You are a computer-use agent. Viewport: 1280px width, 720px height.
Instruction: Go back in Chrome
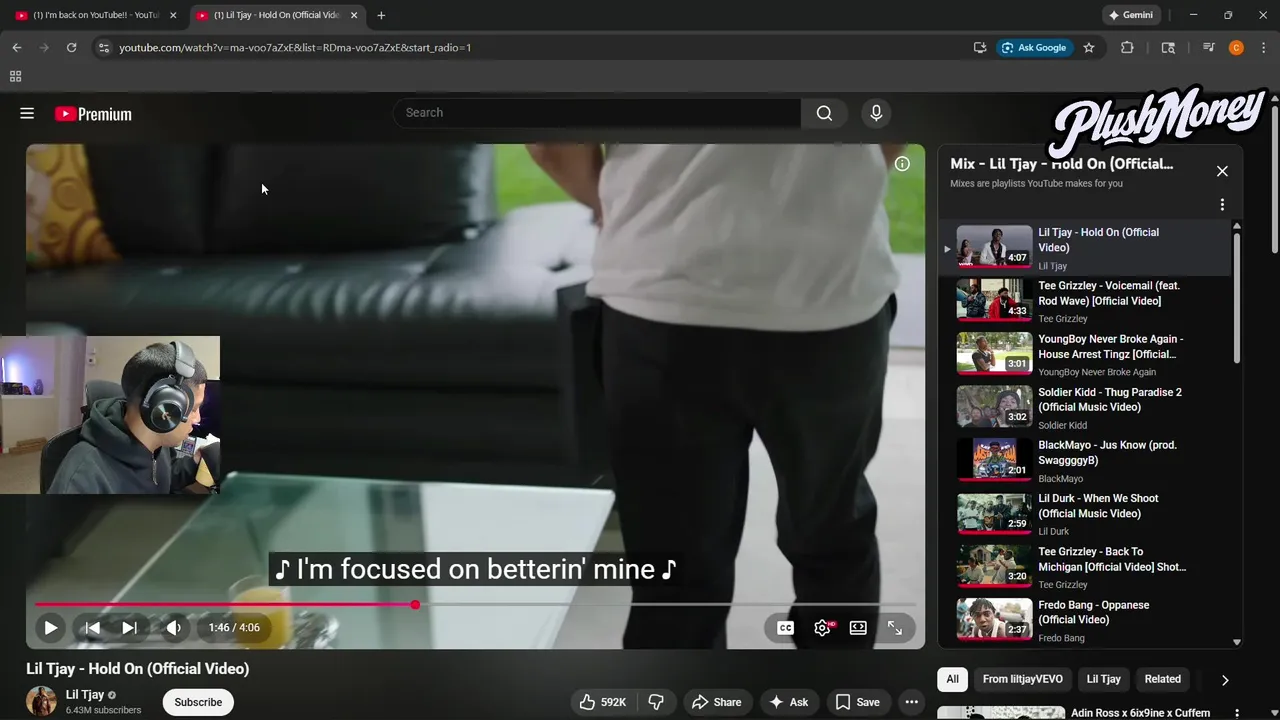point(17,47)
